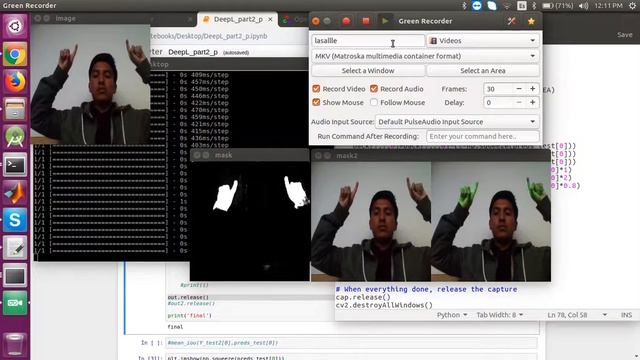
Task: Open Skype from the dock
Action: pos(15,220)
